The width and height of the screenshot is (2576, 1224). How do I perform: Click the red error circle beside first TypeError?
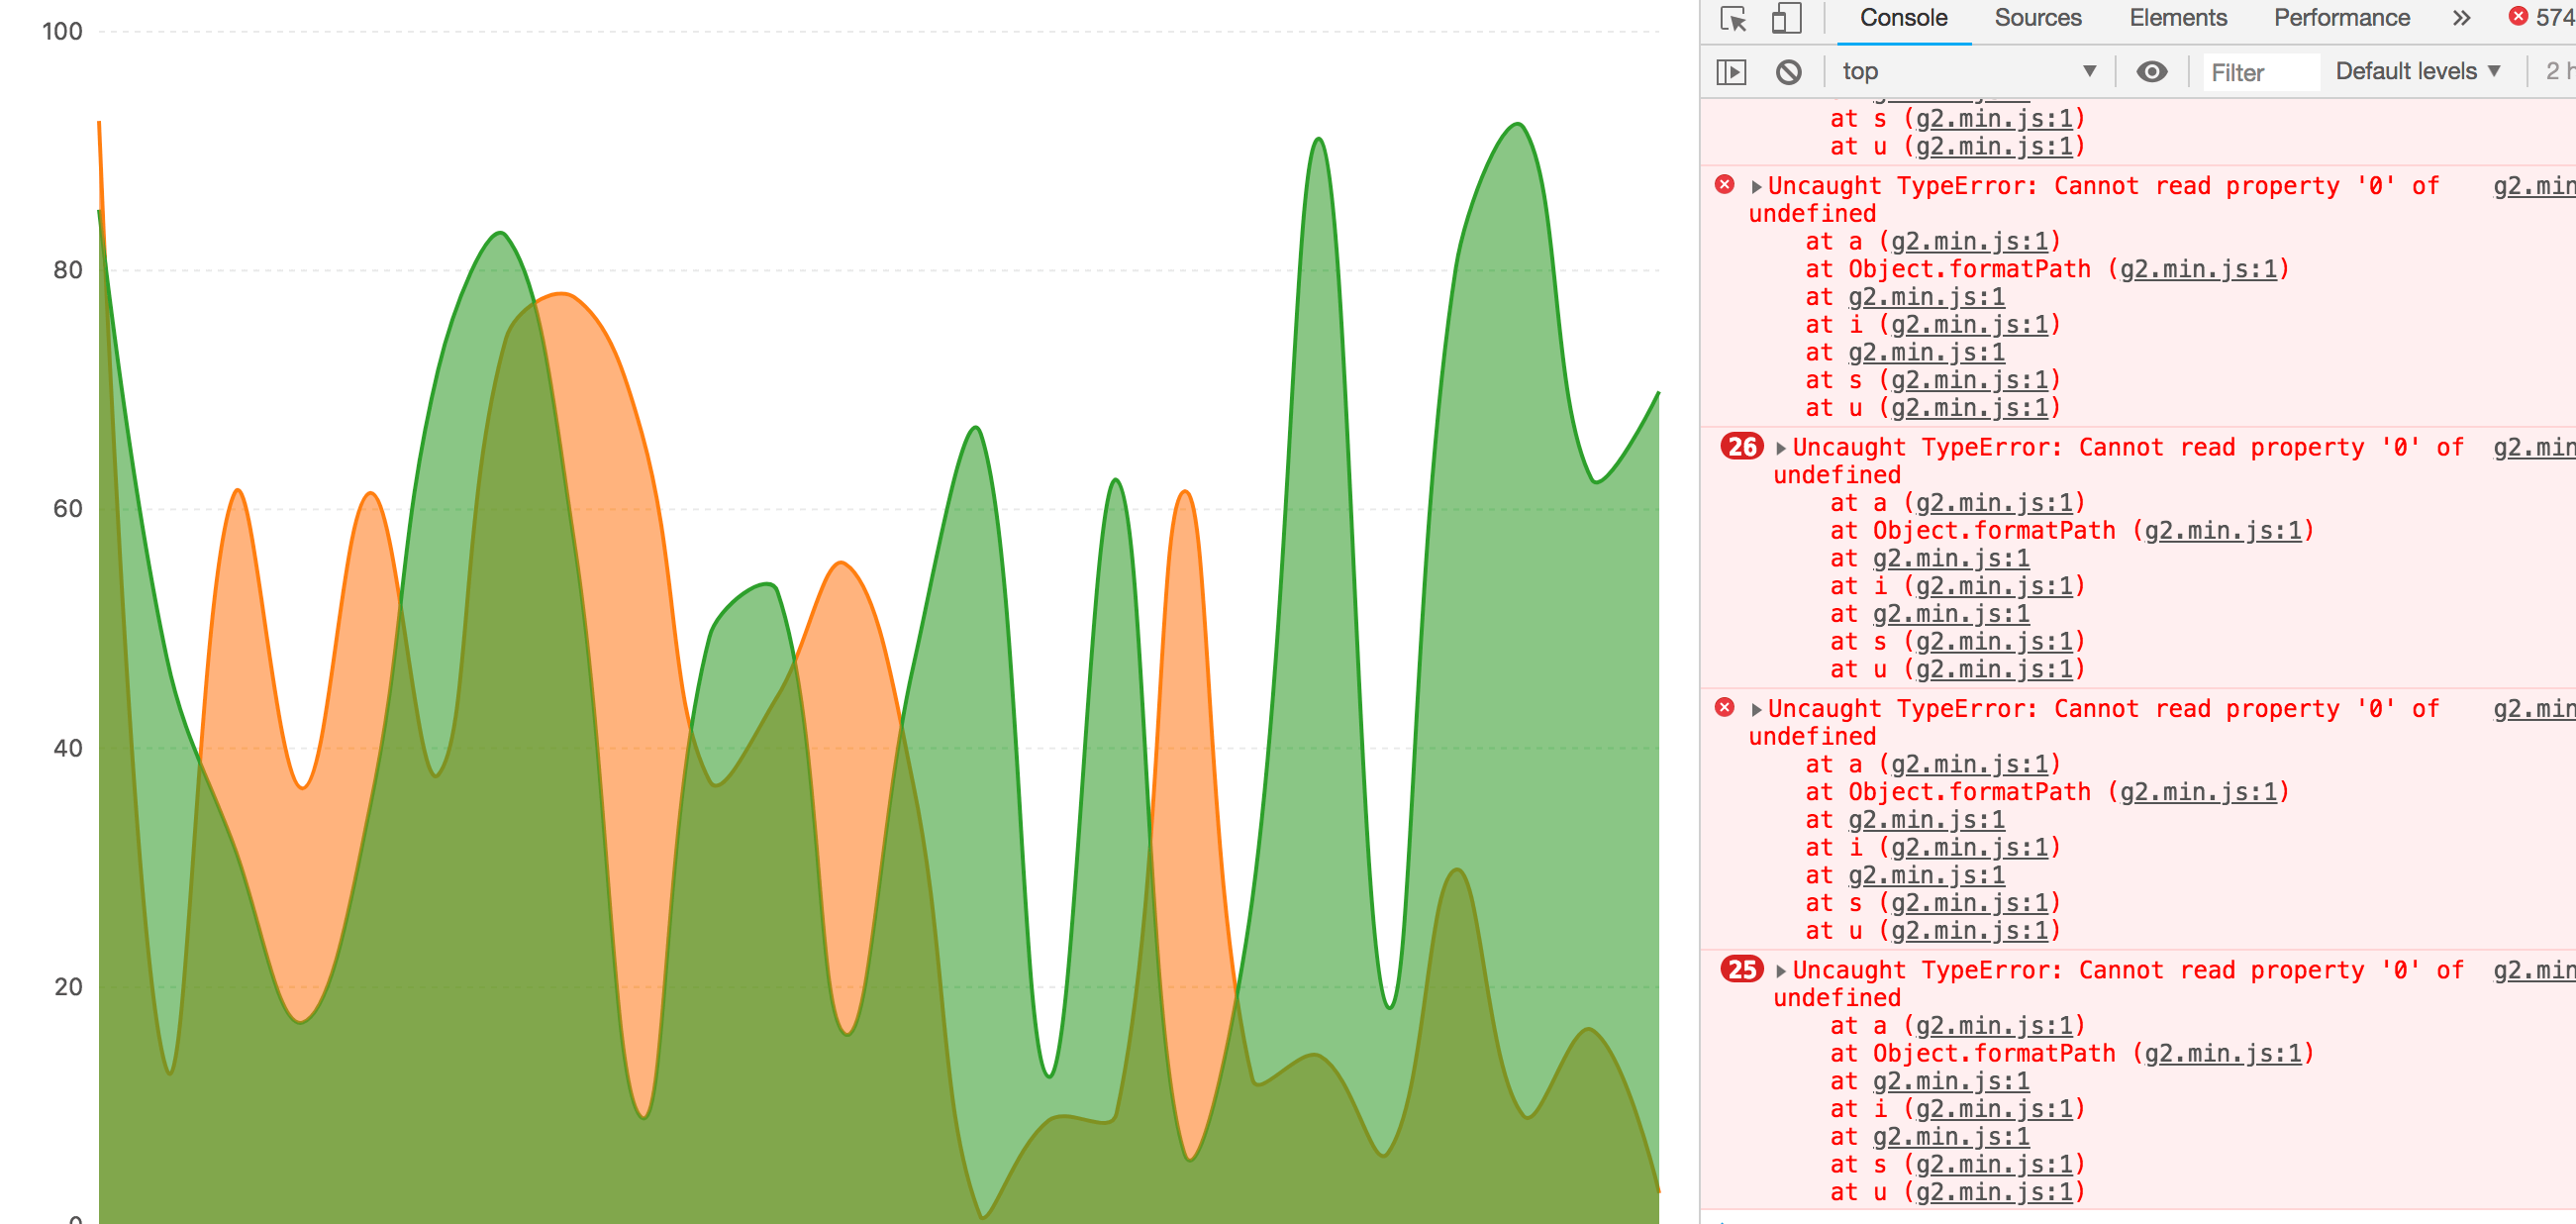(1725, 184)
